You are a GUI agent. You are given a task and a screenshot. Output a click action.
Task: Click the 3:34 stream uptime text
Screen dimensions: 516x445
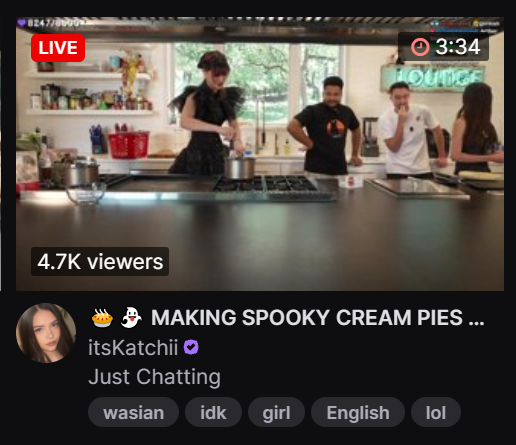(x=458, y=47)
